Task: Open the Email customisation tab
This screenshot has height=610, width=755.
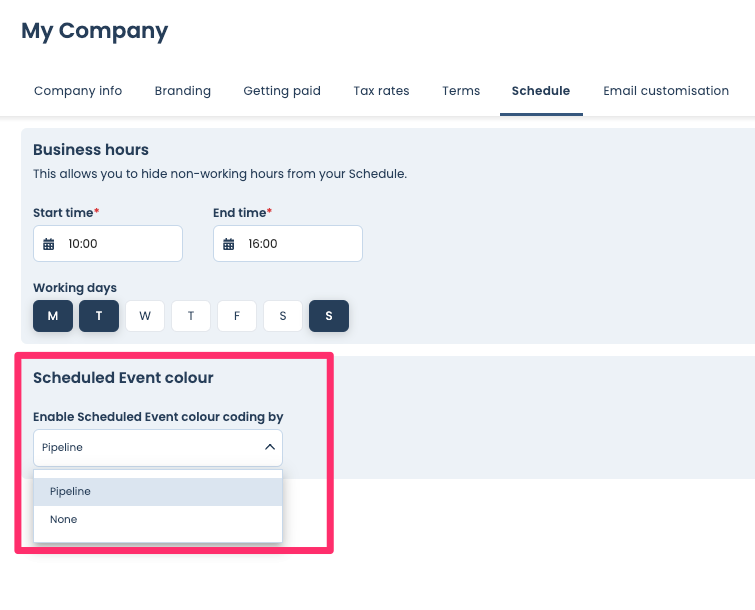Action: click(666, 91)
